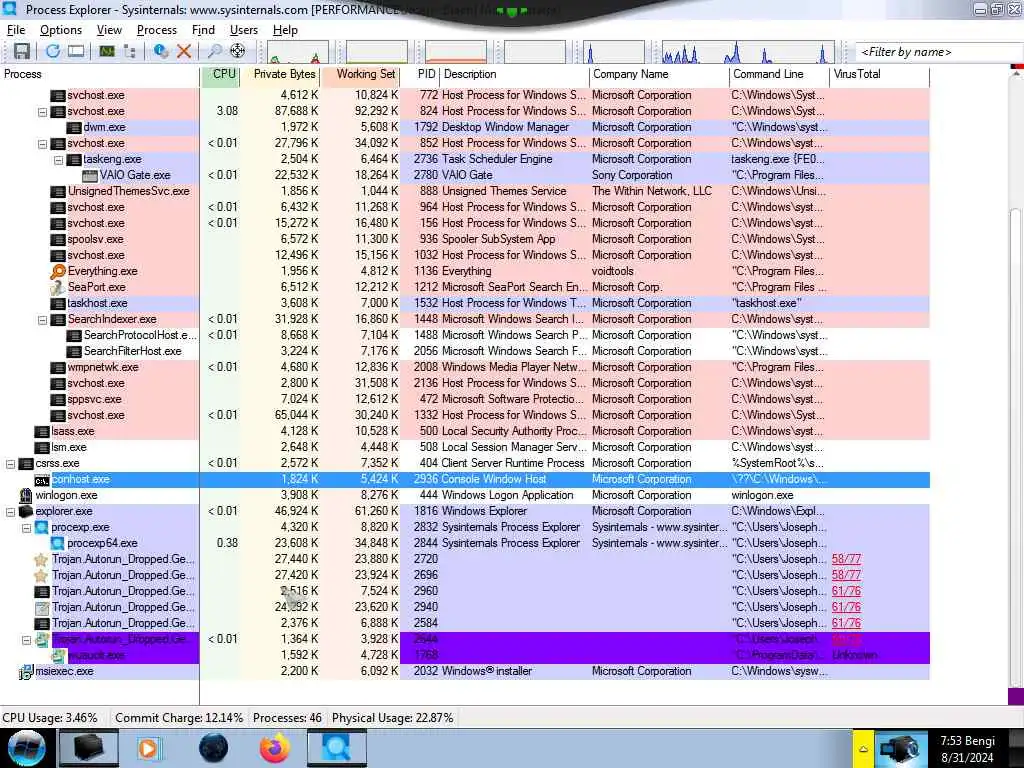Collapse the svchost.exe PID 852 tree
This screenshot has width=1024, height=768.
click(42, 144)
